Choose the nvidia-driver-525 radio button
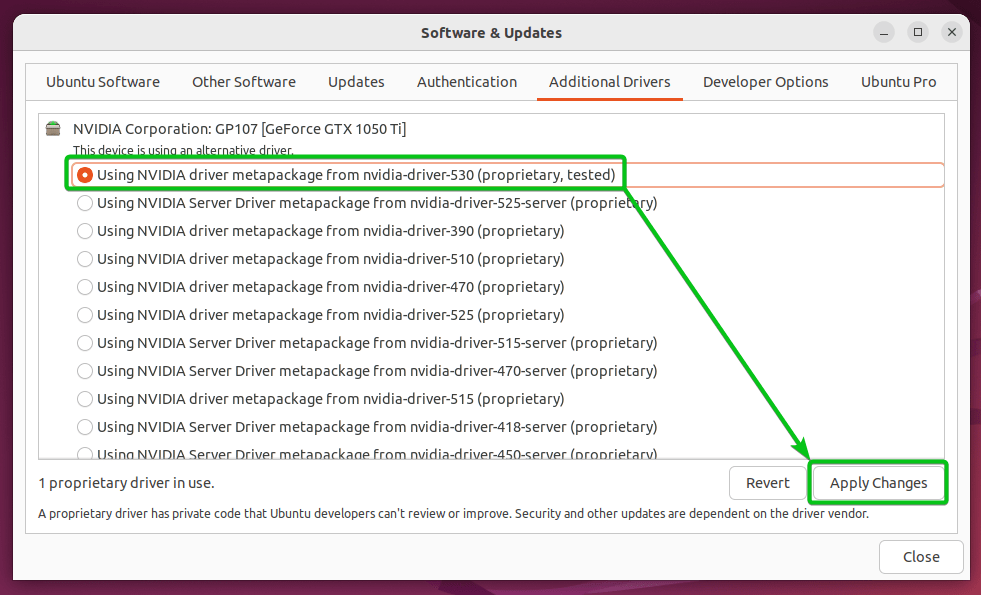 (x=84, y=315)
